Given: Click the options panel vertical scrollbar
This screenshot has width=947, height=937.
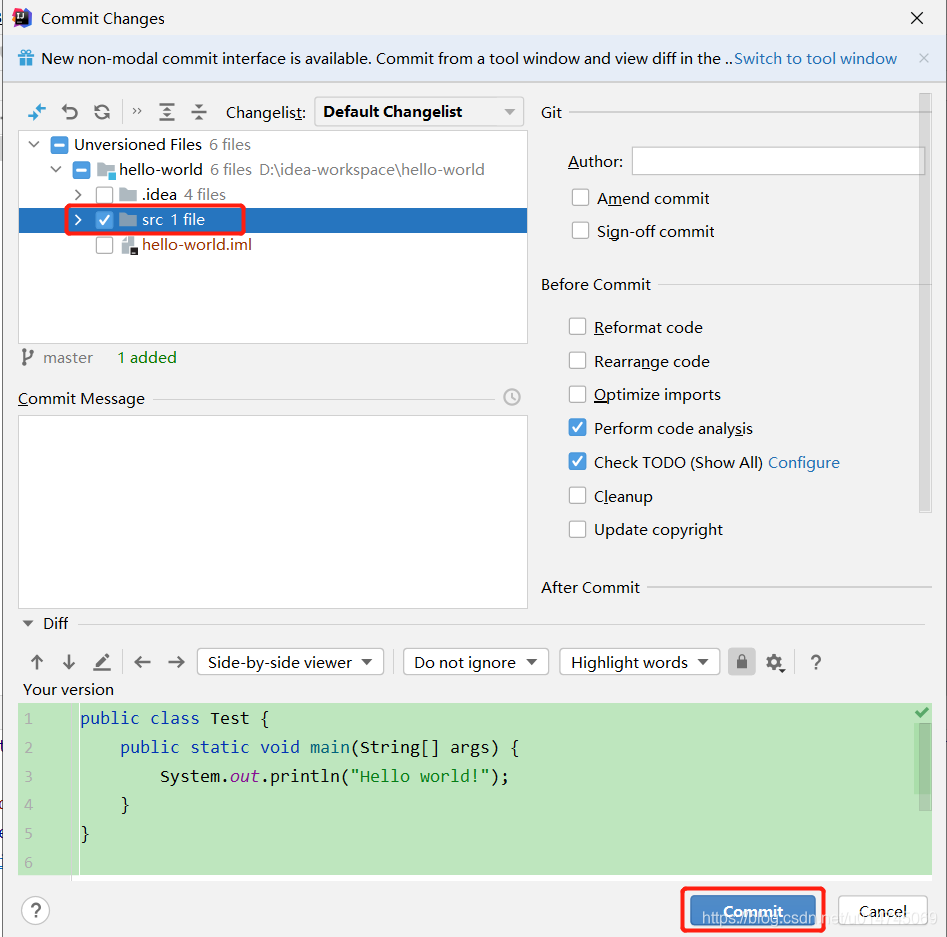Looking at the screenshot, I should [x=925, y=302].
